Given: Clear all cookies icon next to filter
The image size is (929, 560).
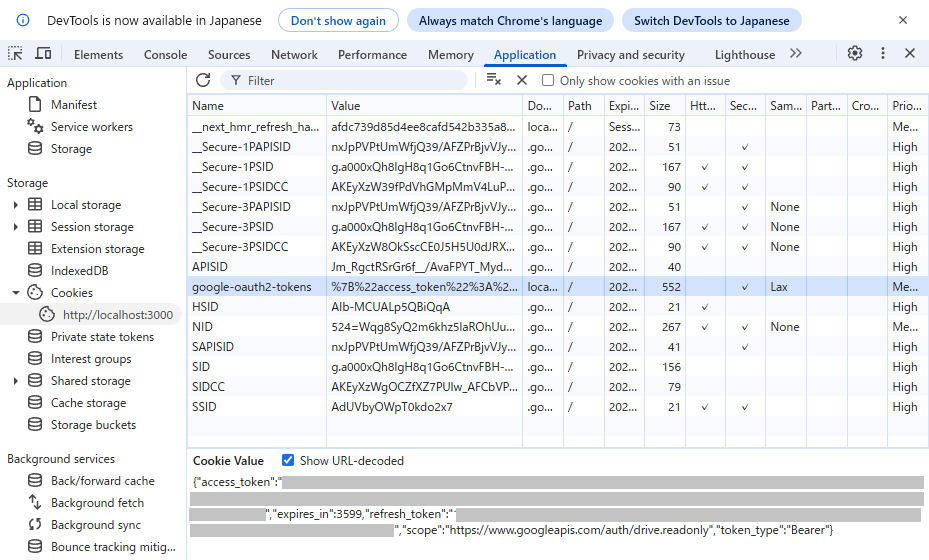Looking at the screenshot, I should tap(494, 80).
